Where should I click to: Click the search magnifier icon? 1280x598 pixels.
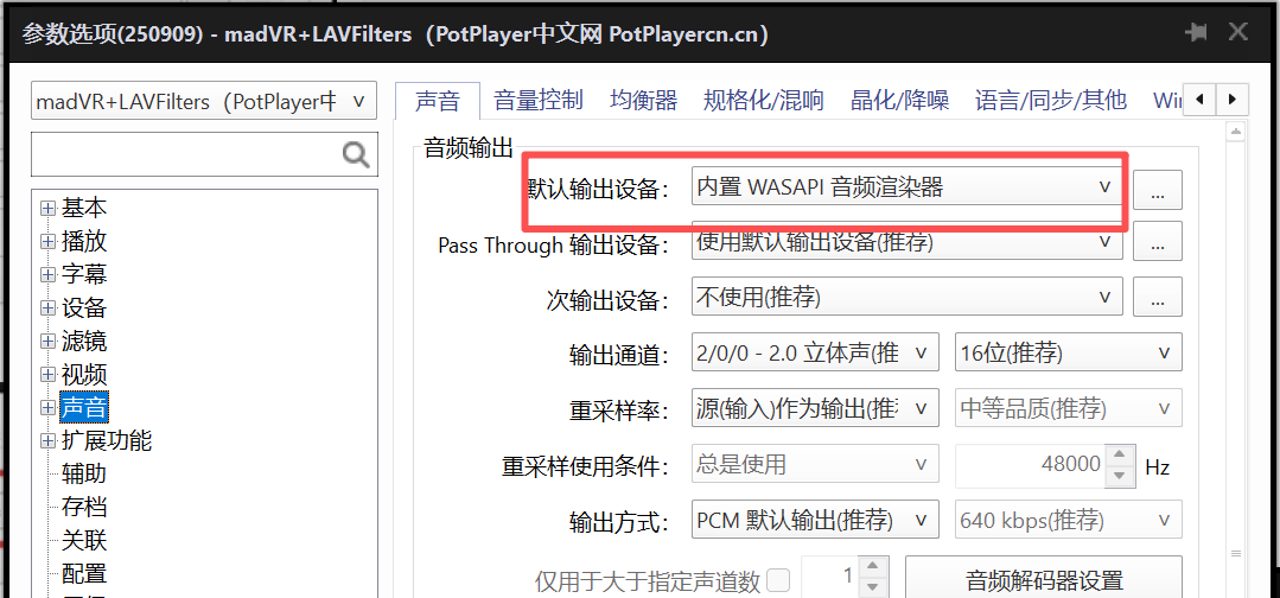[x=355, y=154]
